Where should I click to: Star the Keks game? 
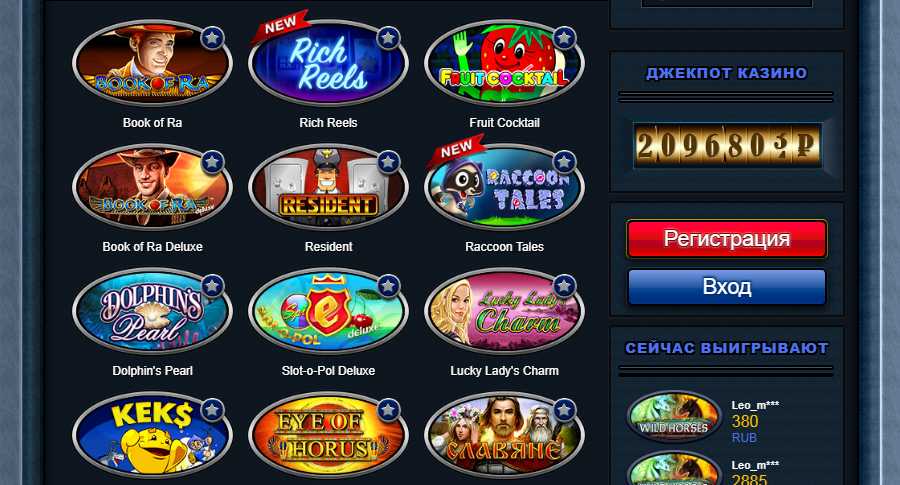(x=212, y=410)
